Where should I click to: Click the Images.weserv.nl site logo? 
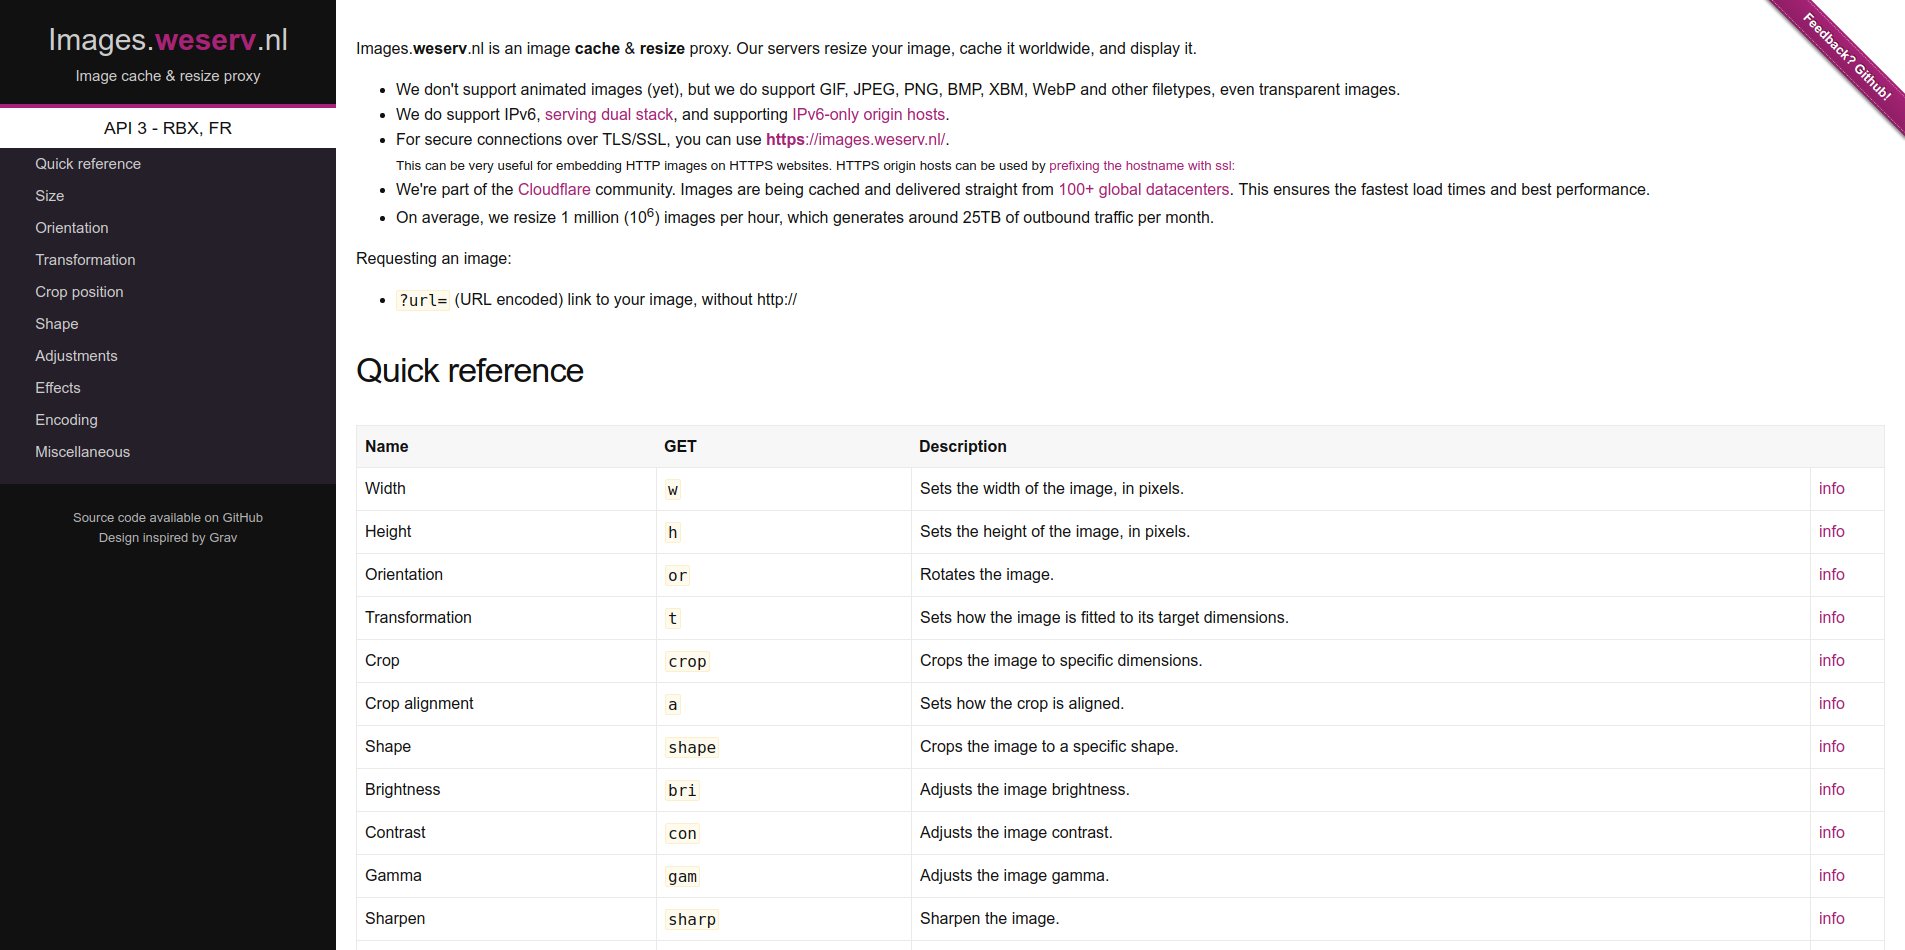click(168, 40)
